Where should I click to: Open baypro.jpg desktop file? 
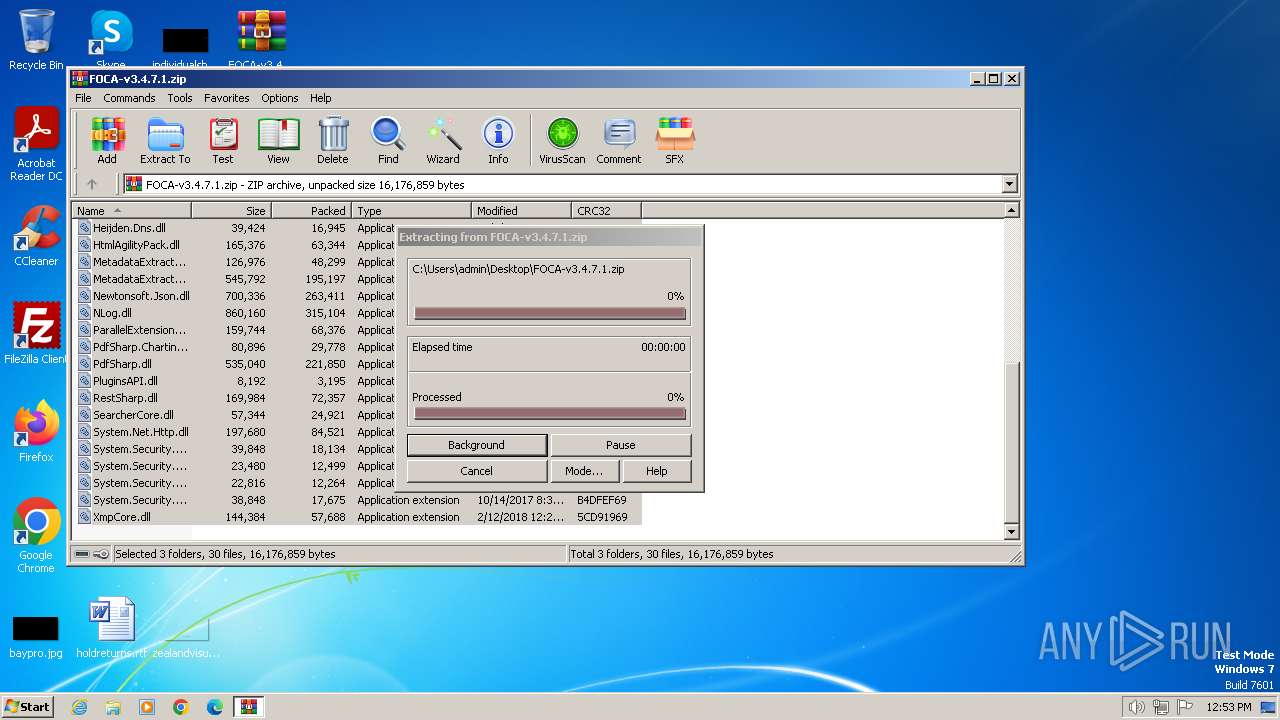pos(36,636)
